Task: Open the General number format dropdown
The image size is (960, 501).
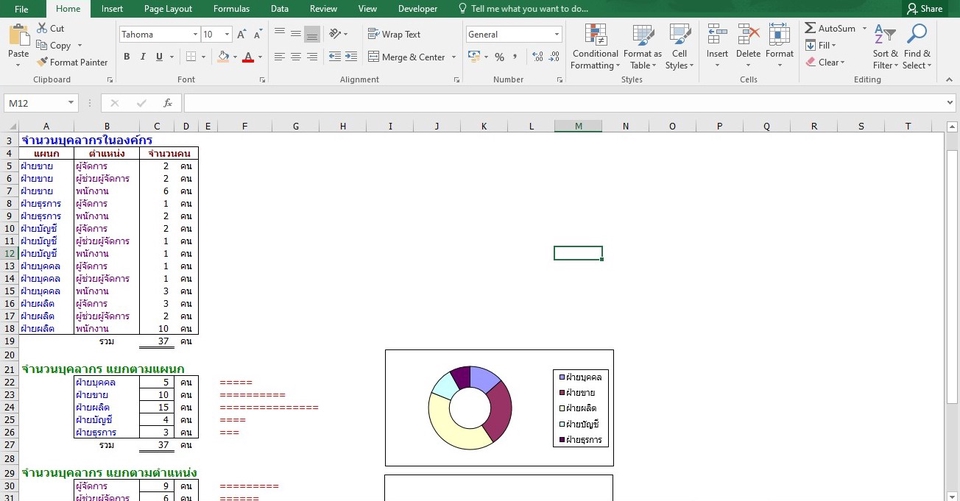Action: tap(557, 34)
